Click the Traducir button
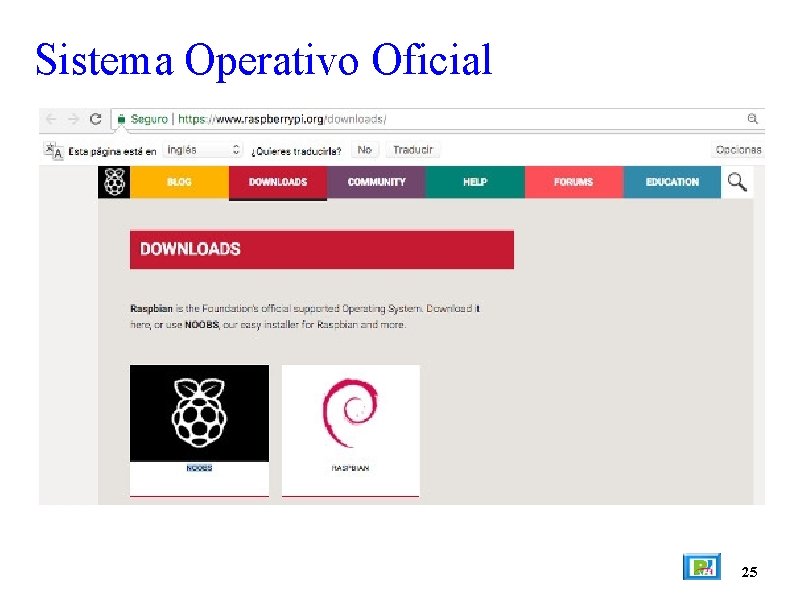The width and height of the screenshot is (794, 595). (413, 150)
